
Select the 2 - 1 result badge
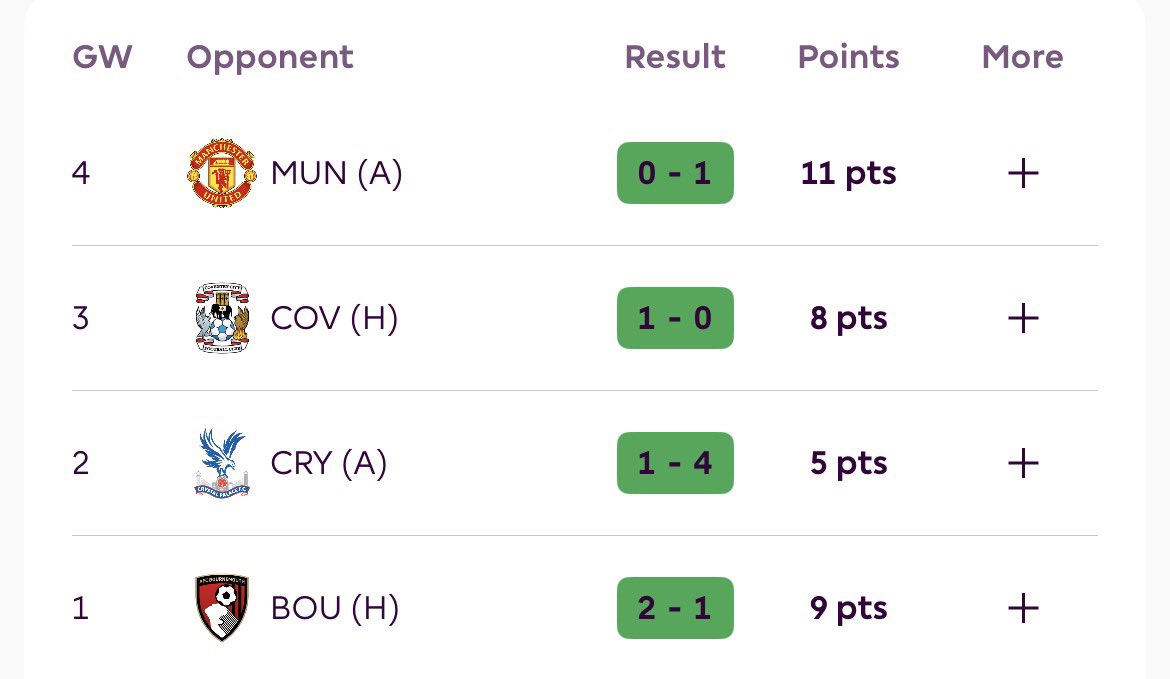(x=675, y=607)
